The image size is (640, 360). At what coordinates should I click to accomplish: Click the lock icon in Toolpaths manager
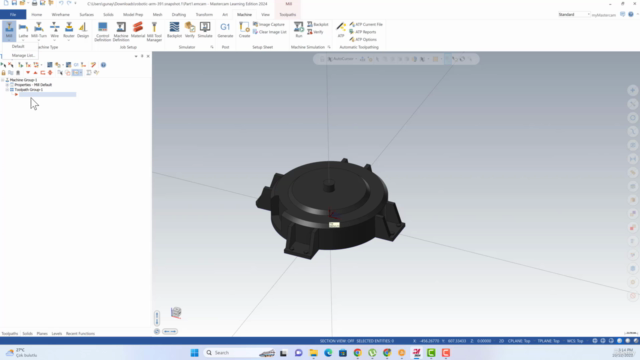point(3,73)
